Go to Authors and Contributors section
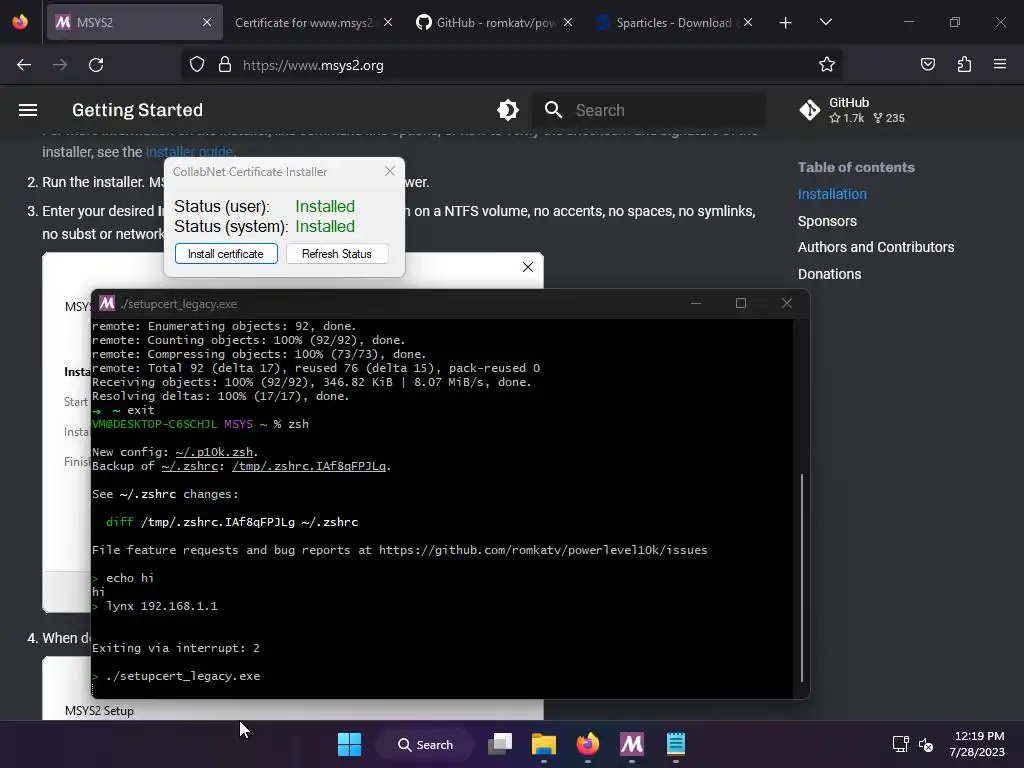The height and width of the screenshot is (768, 1024). 876,247
